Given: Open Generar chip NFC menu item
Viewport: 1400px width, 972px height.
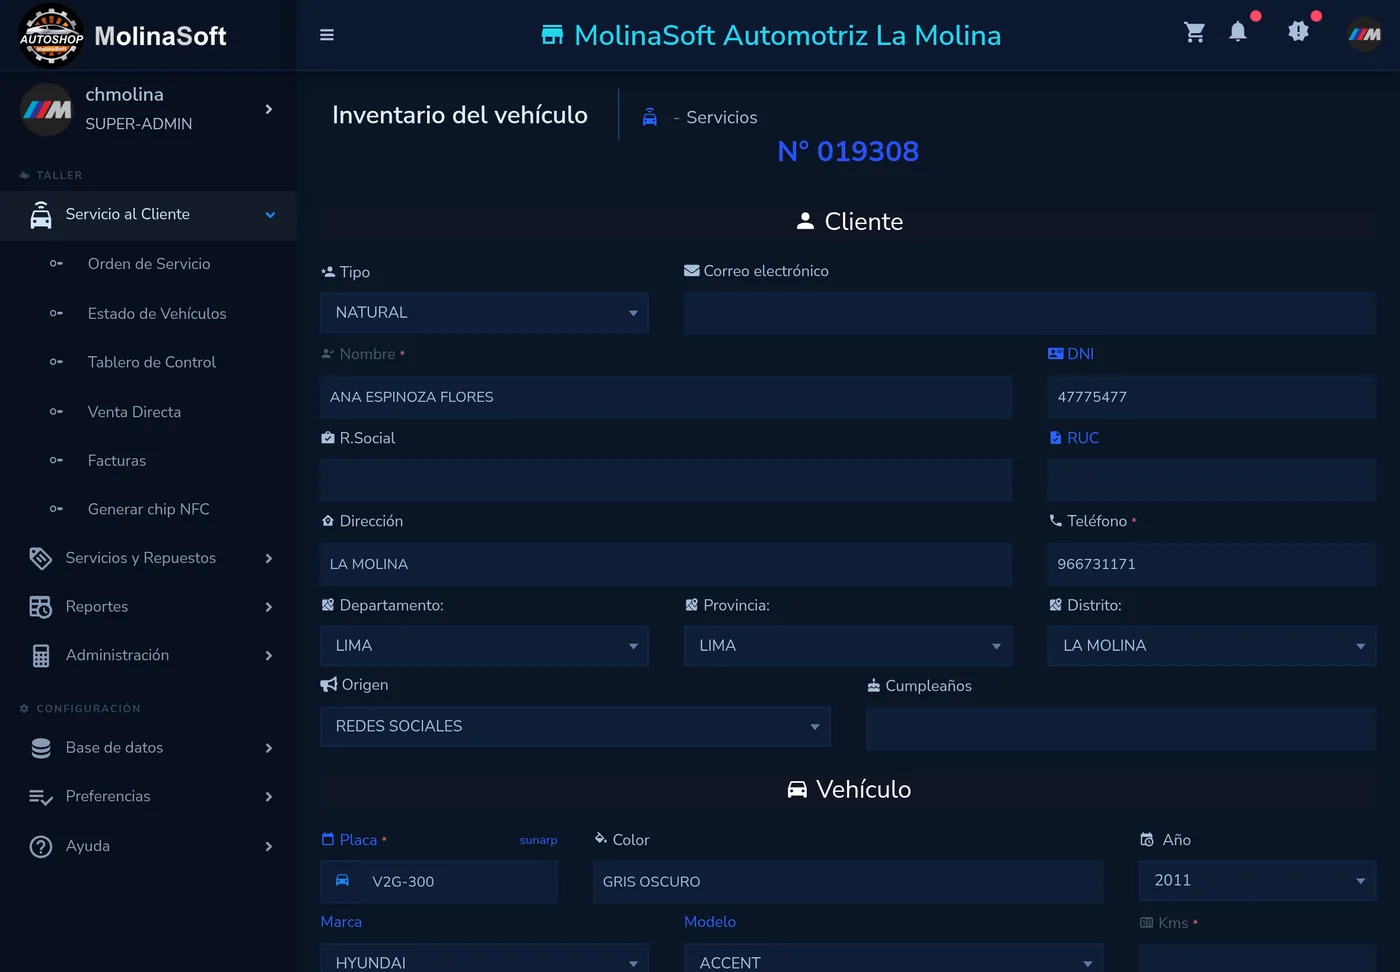Looking at the screenshot, I should (x=149, y=509).
